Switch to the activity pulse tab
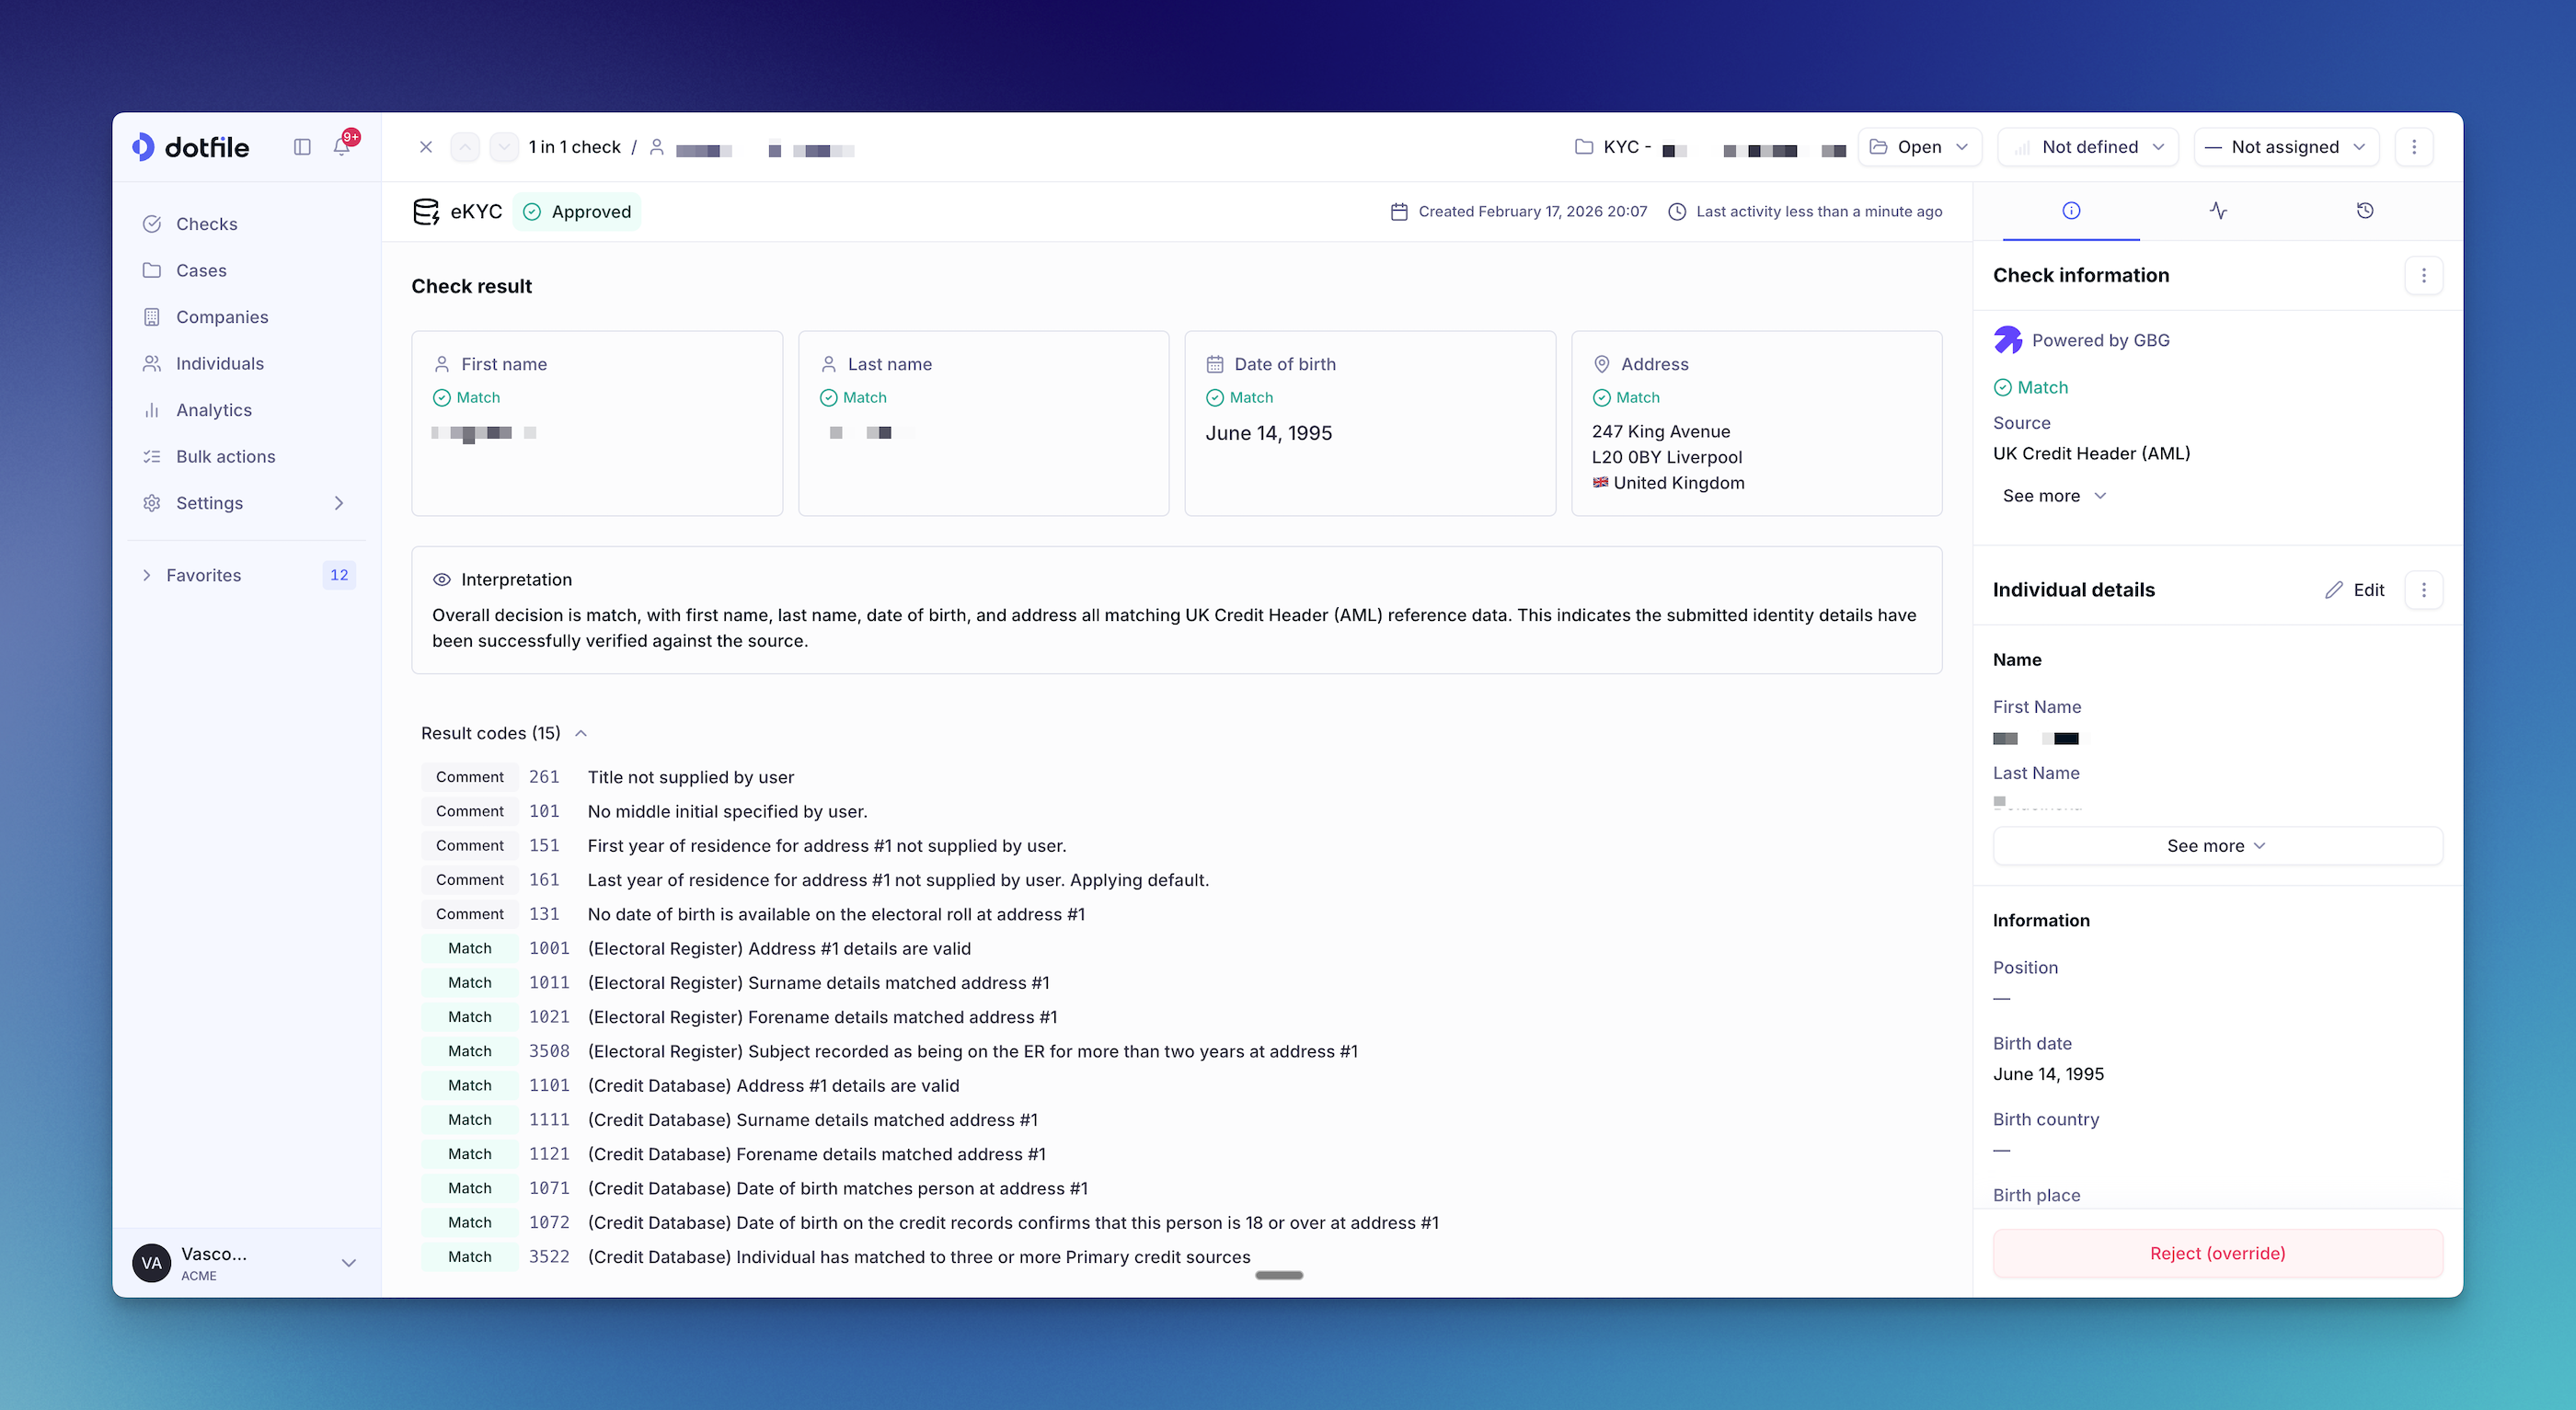The width and height of the screenshot is (2576, 1410). 2217,210
